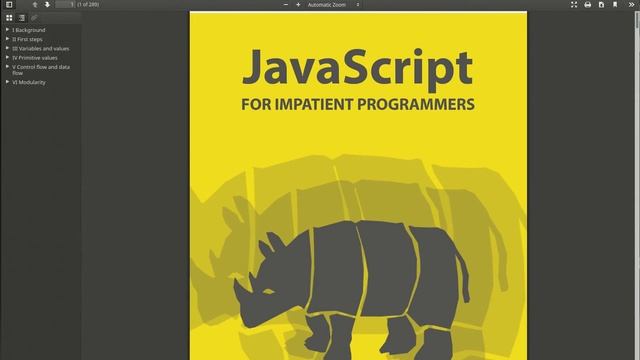Image resolution: width=640 pixels, height=360 pixels.
Task: Open the 'I Background' outline entry
Action: pyautogui.click(x=29, y=30)
